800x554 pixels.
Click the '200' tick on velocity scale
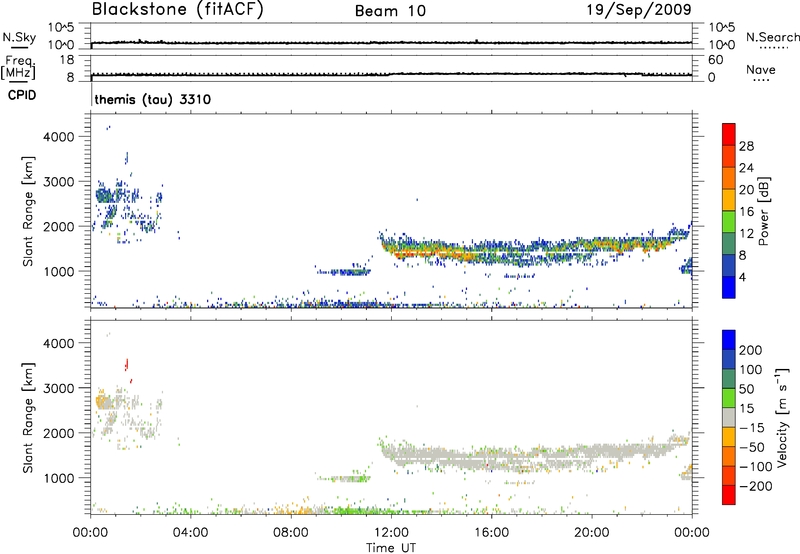coord(751,350)
